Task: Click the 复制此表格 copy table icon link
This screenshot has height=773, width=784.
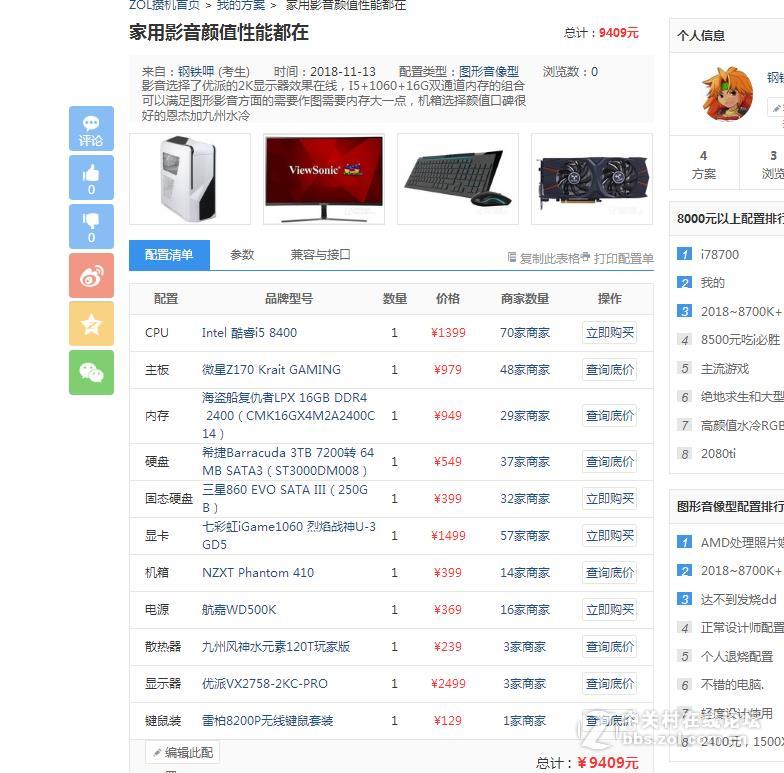Action: (x=543, y=258)
